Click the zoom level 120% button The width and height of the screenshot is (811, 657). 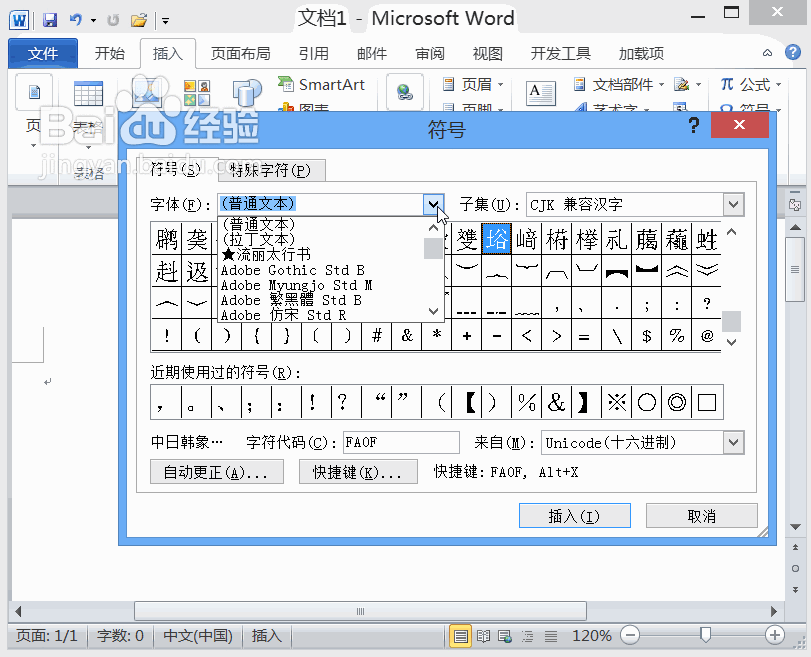click(x=591, y=635)
